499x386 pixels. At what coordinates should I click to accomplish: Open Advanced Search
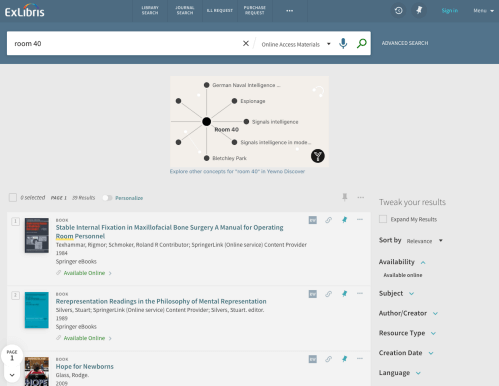405,43
